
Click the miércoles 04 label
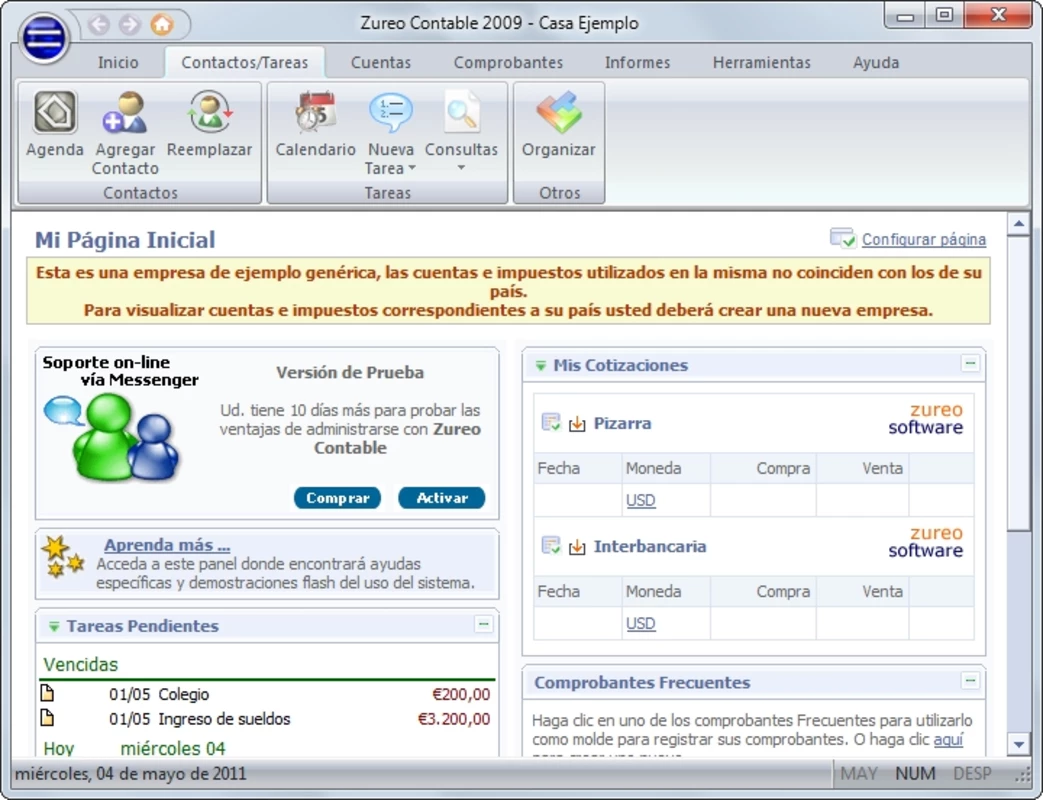[173, 748]
